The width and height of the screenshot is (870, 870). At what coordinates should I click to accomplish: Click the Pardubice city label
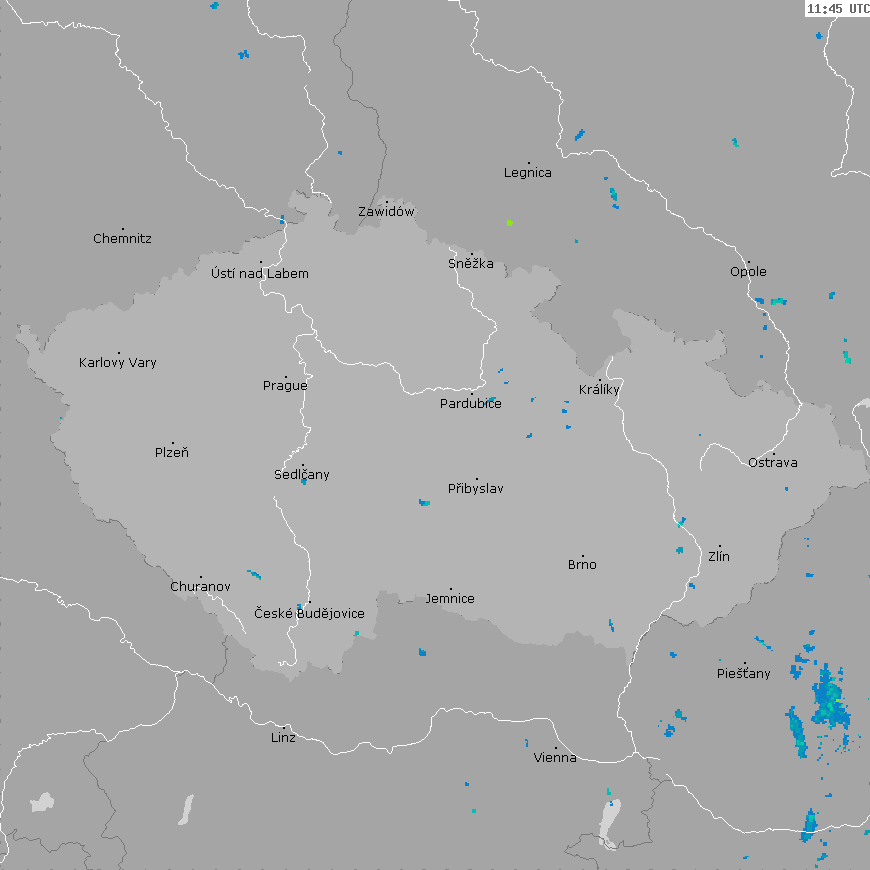(471, 404)
